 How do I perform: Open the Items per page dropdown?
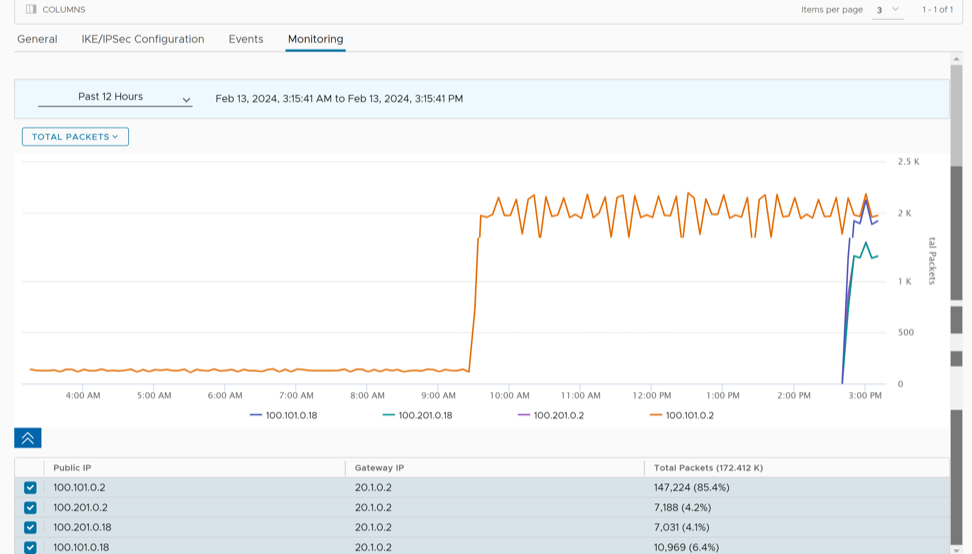[886, 10]
